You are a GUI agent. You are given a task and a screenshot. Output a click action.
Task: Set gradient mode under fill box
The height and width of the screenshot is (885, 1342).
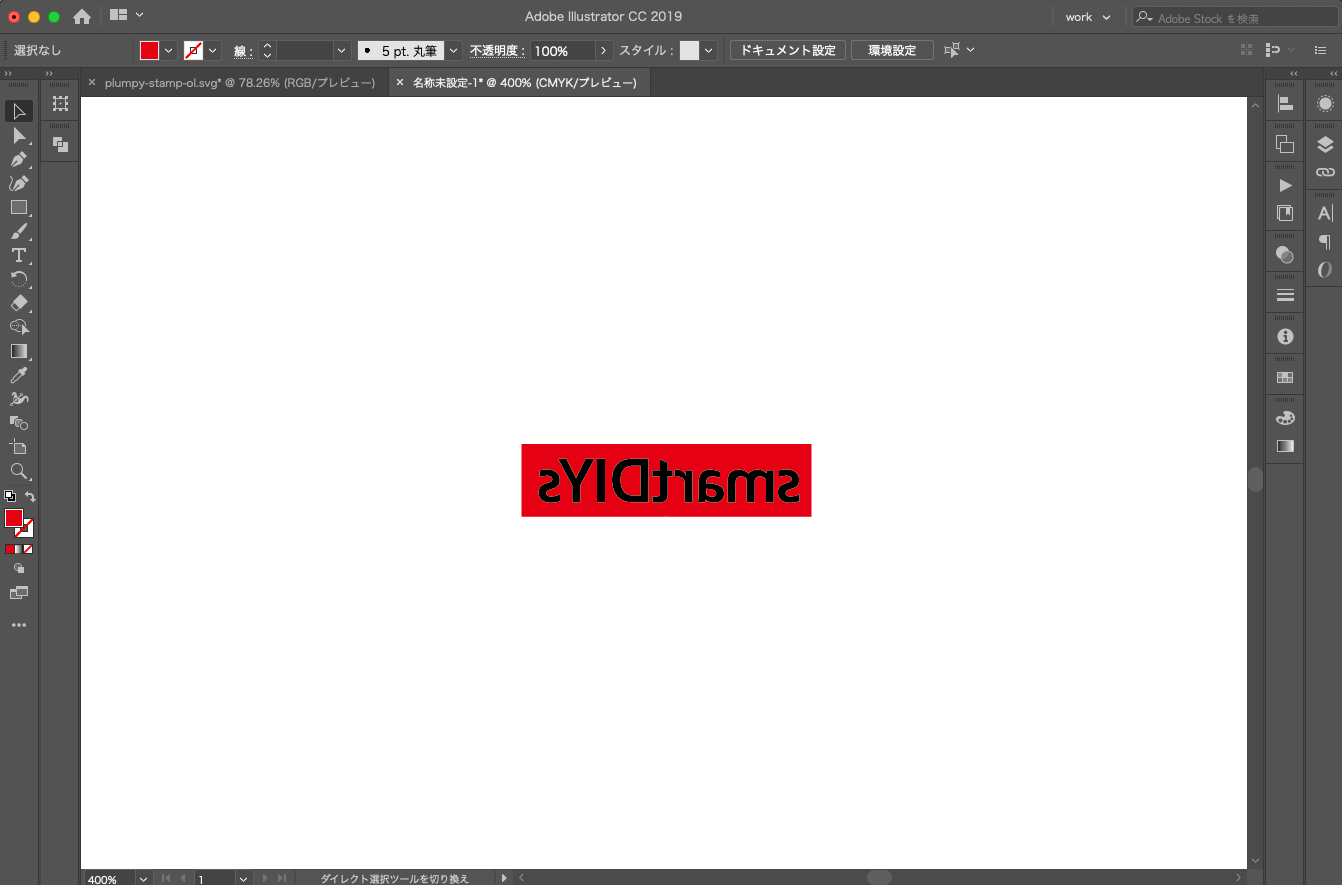point(19,549)
